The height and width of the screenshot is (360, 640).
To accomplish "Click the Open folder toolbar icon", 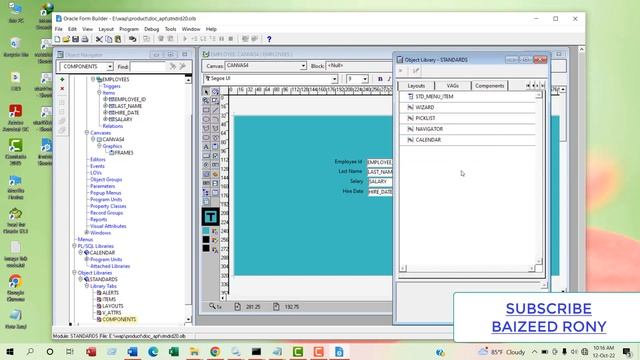I will 66,39.
